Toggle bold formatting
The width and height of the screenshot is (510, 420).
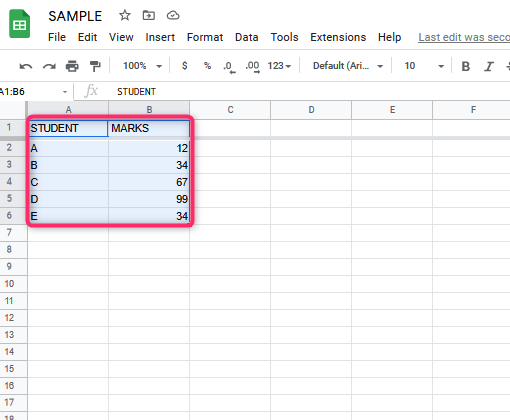(466, 66)
